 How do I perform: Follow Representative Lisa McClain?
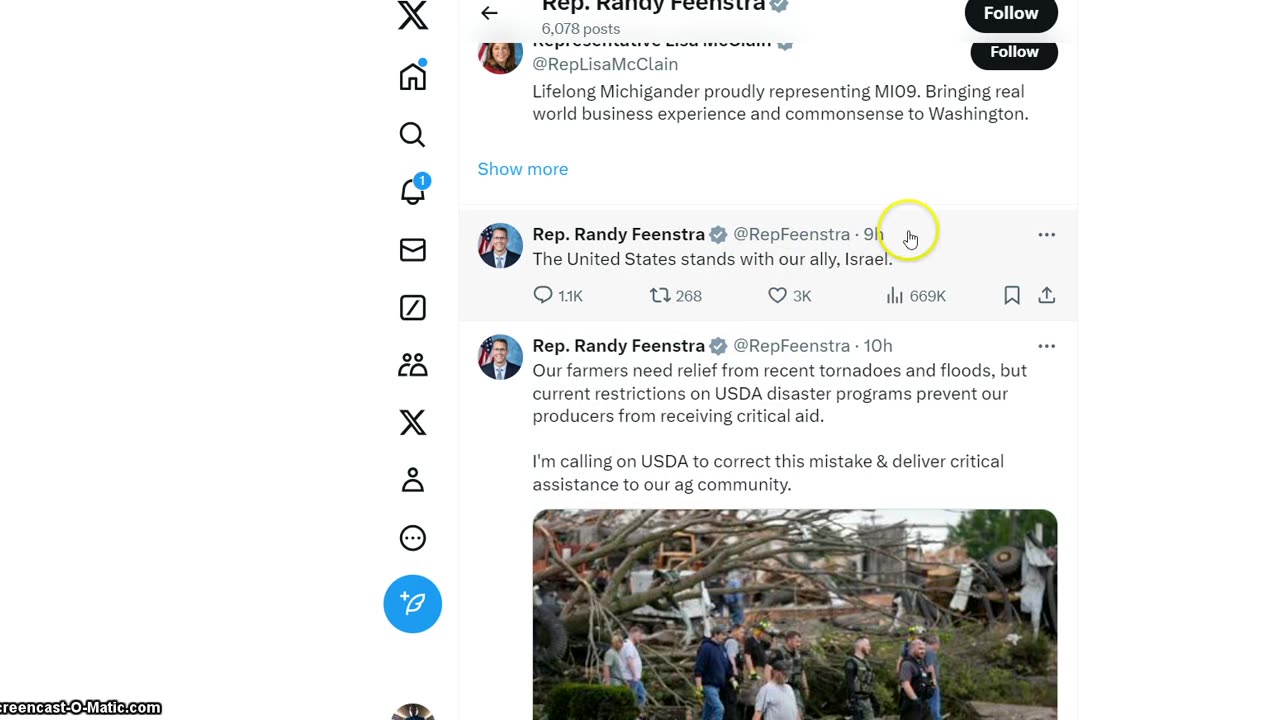(x=1013, y=52)
